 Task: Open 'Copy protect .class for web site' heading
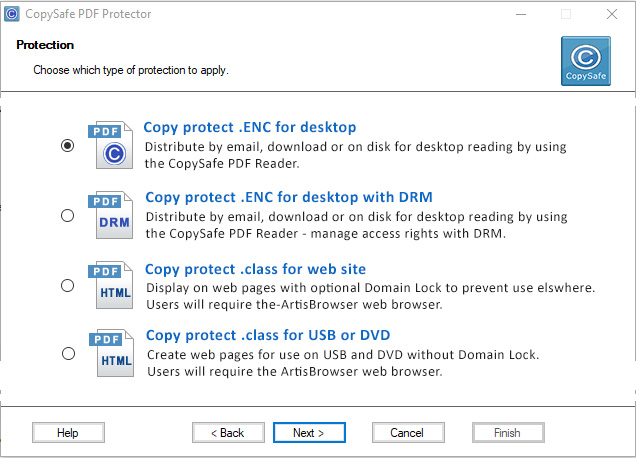coord(256,269)
